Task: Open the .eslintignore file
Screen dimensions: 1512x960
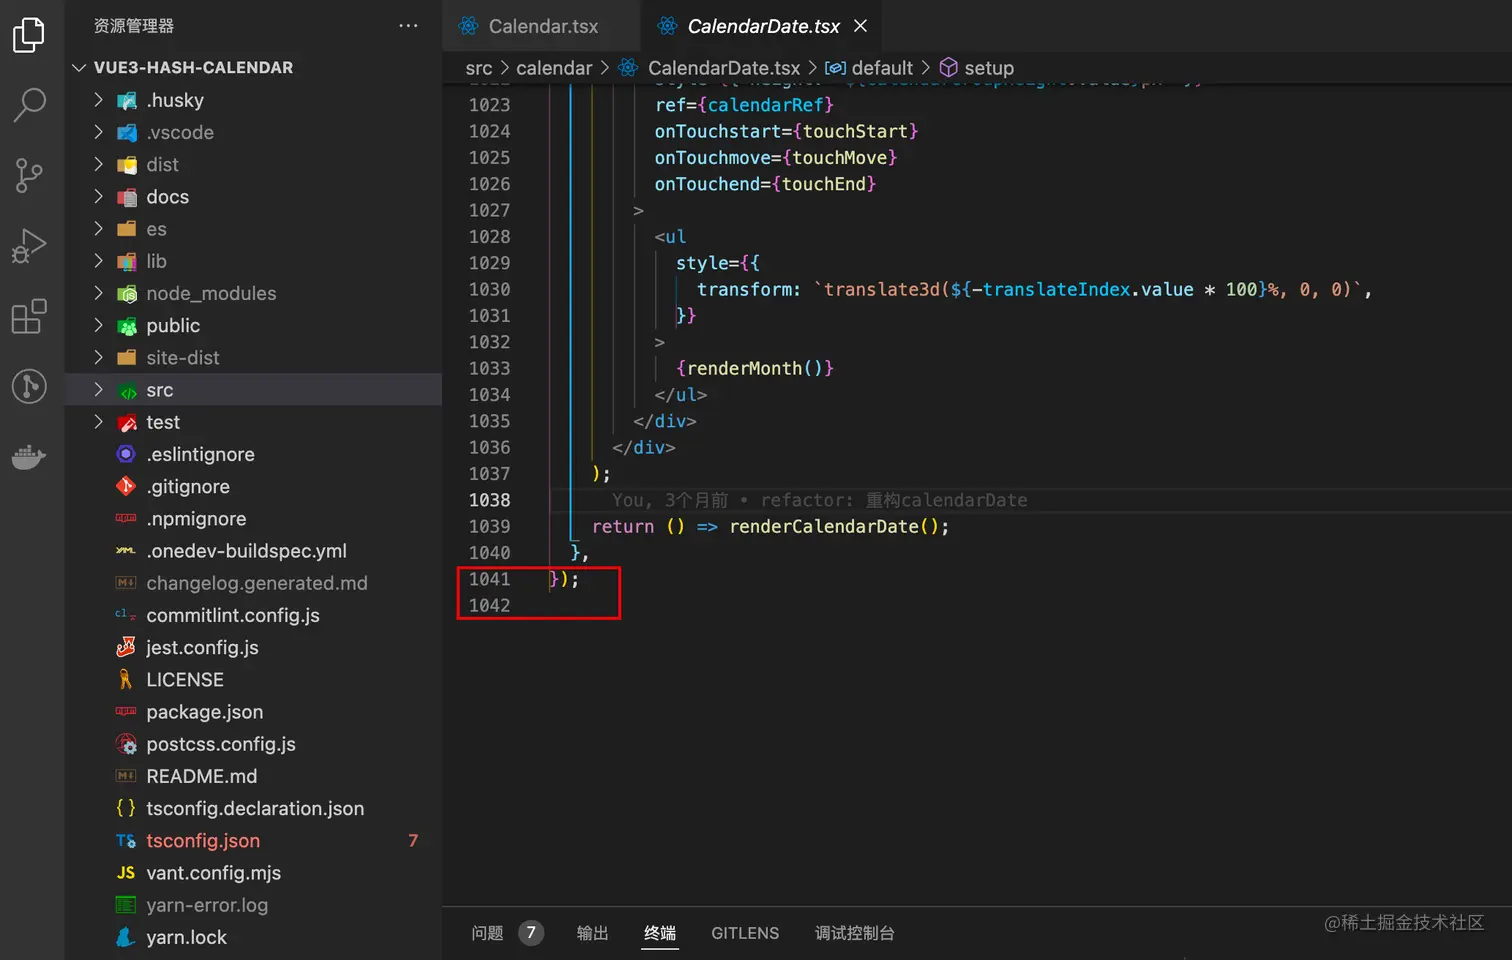Action: tap(253, 454)
